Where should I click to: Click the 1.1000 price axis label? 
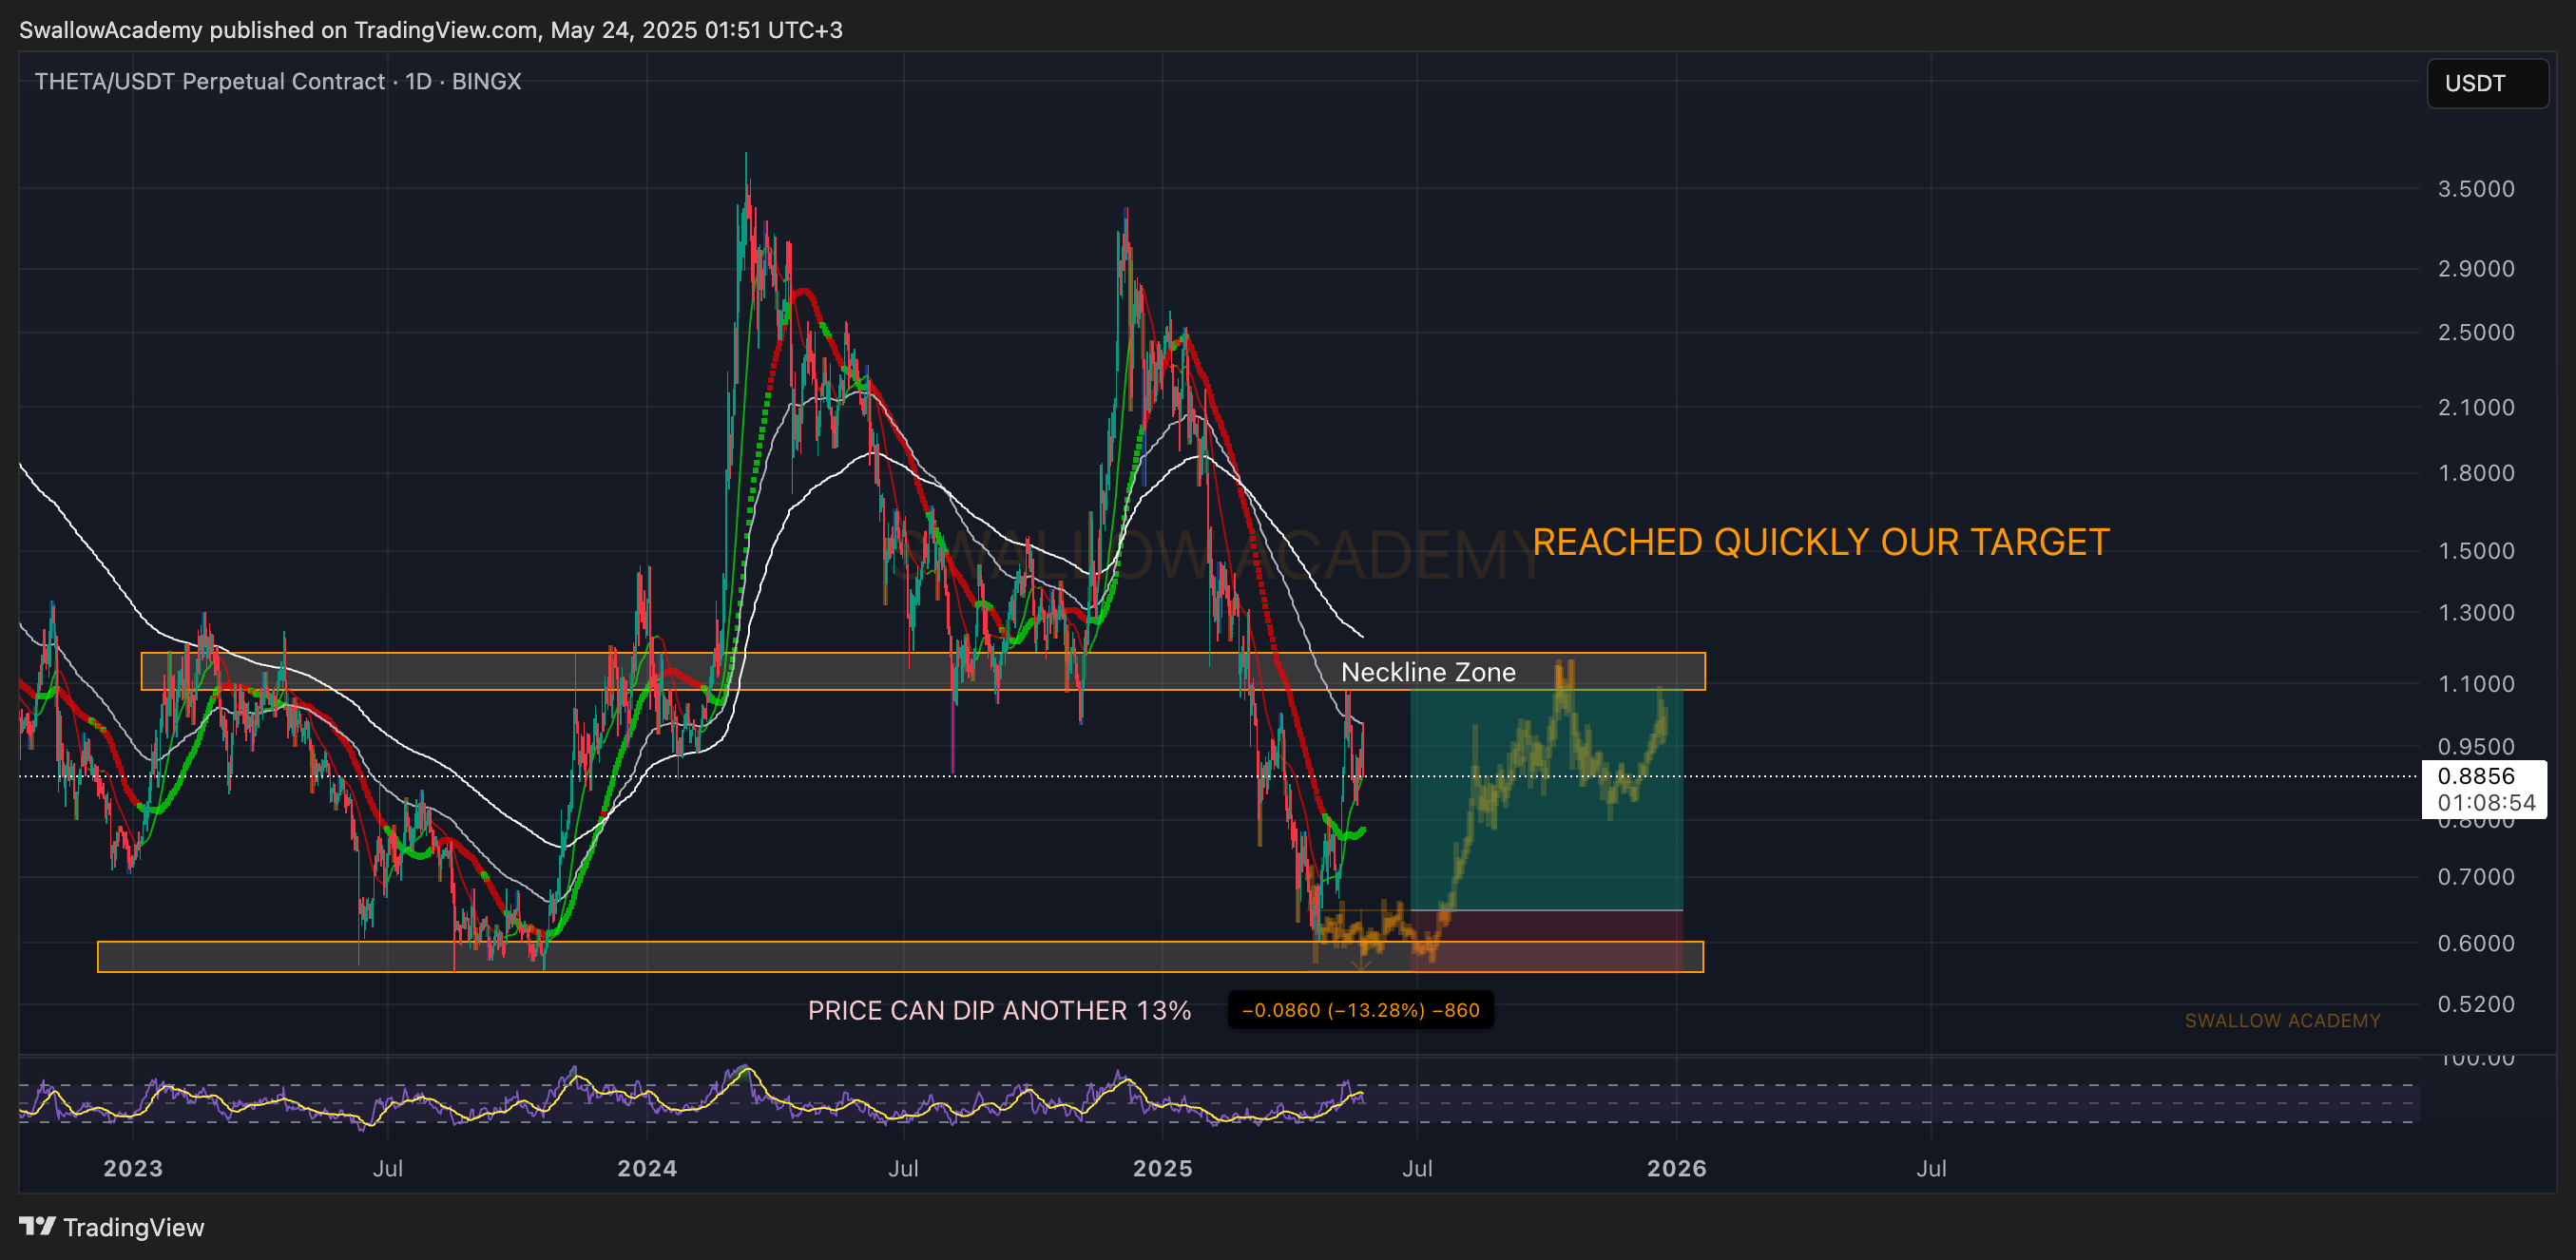(2475, 684)
